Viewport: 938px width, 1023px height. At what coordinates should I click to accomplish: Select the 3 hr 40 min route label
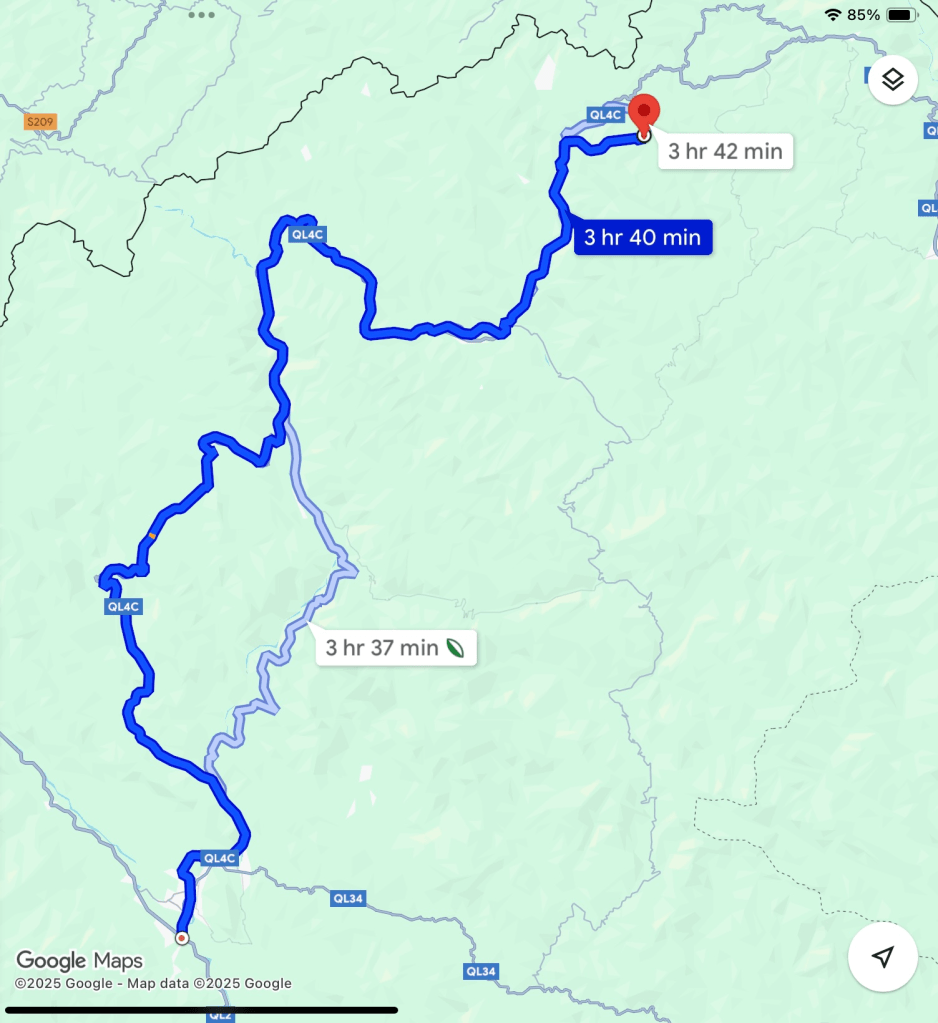coord(643,237)
